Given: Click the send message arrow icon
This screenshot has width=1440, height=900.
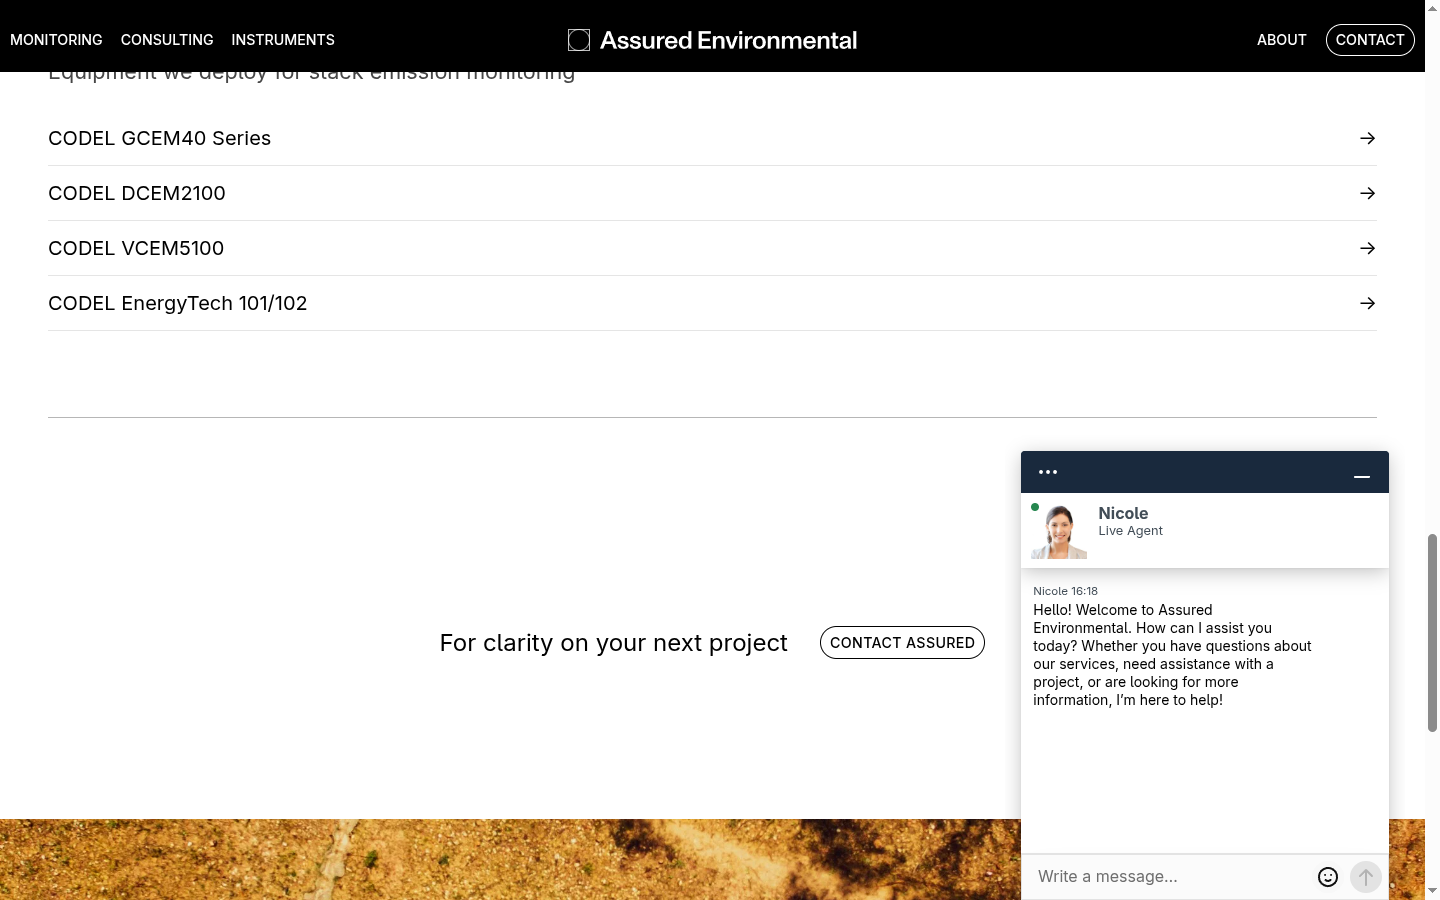Looking at the screenshot, I should tap(1365, 876).
